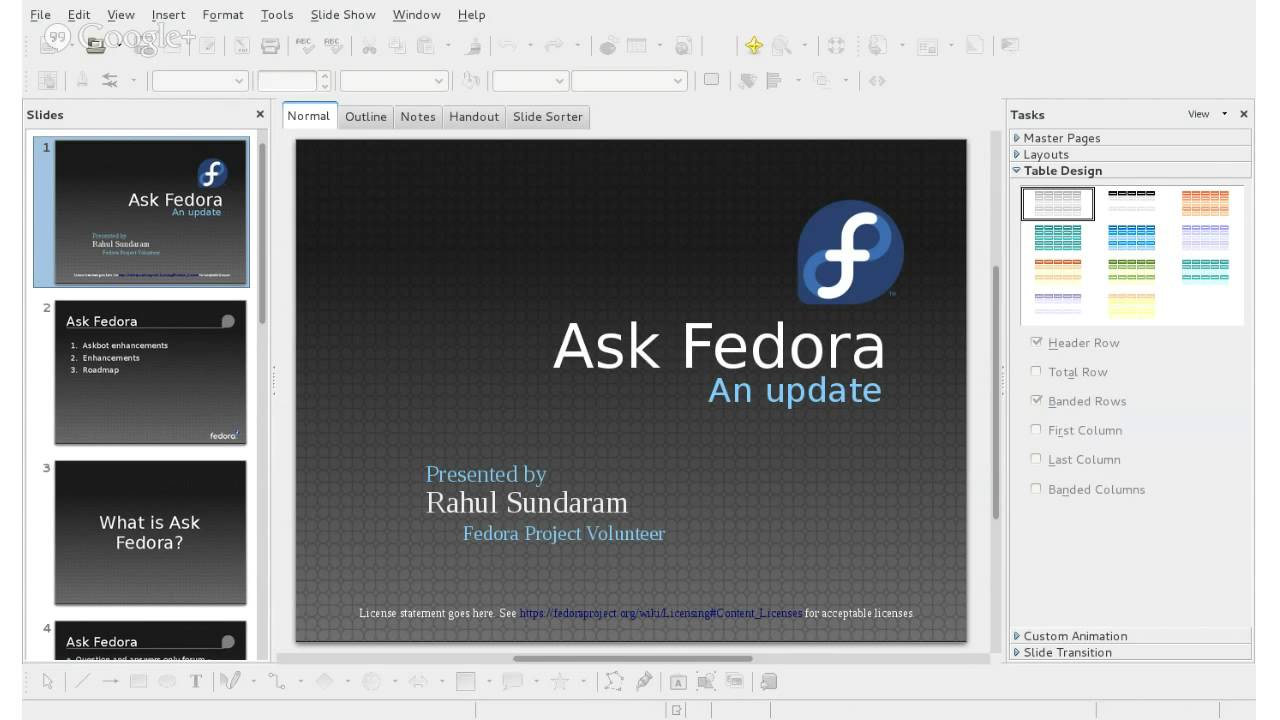Expand the Slide Transition section
Viewport: 1280px width, 720px height.
click(x=1131, y=652)
